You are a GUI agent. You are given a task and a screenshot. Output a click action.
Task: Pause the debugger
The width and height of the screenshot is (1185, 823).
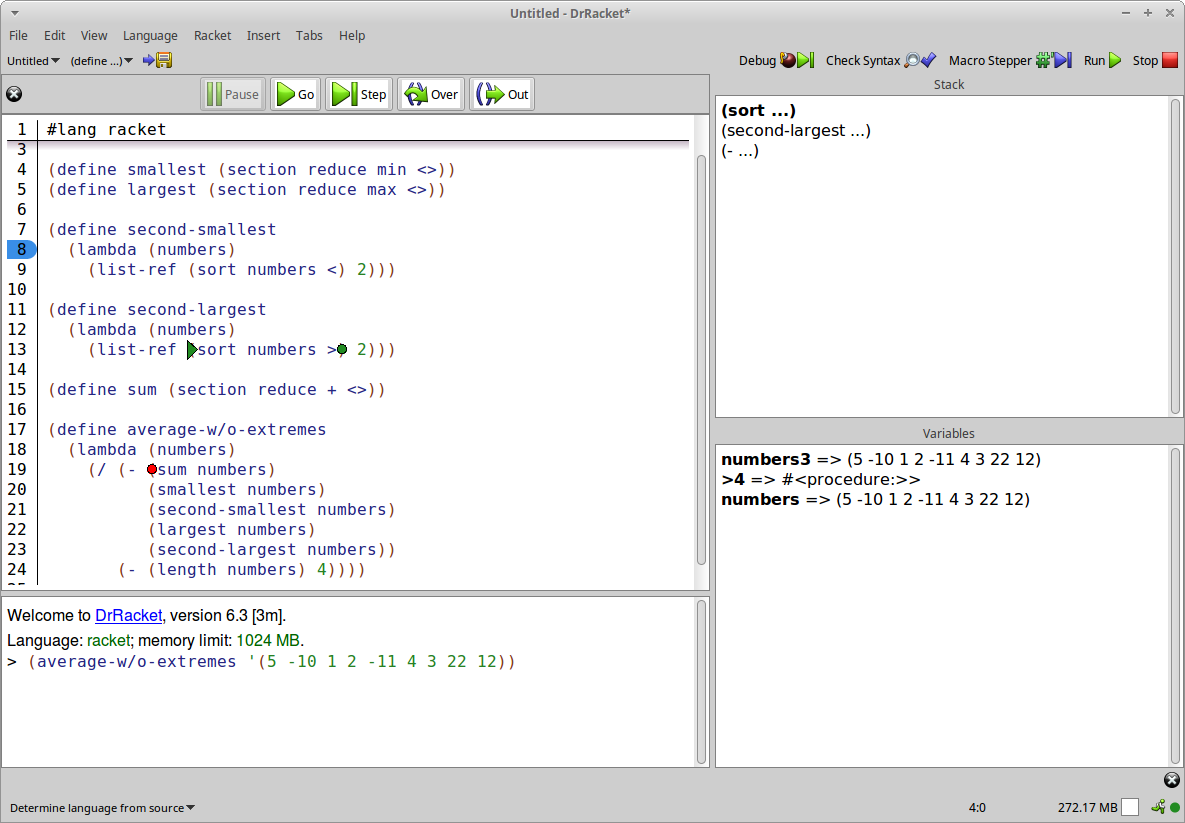click(x=233, y=94)
